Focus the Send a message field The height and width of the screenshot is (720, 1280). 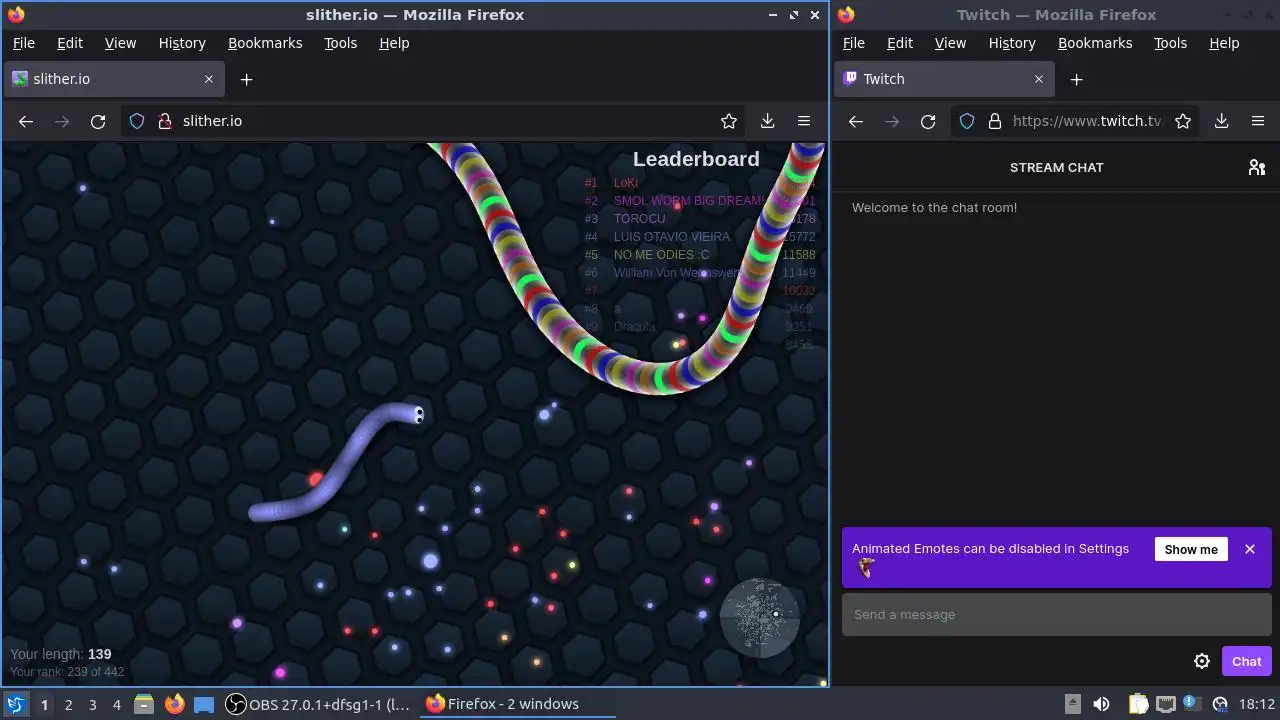pyautogui.click(x=1056, y=615)
